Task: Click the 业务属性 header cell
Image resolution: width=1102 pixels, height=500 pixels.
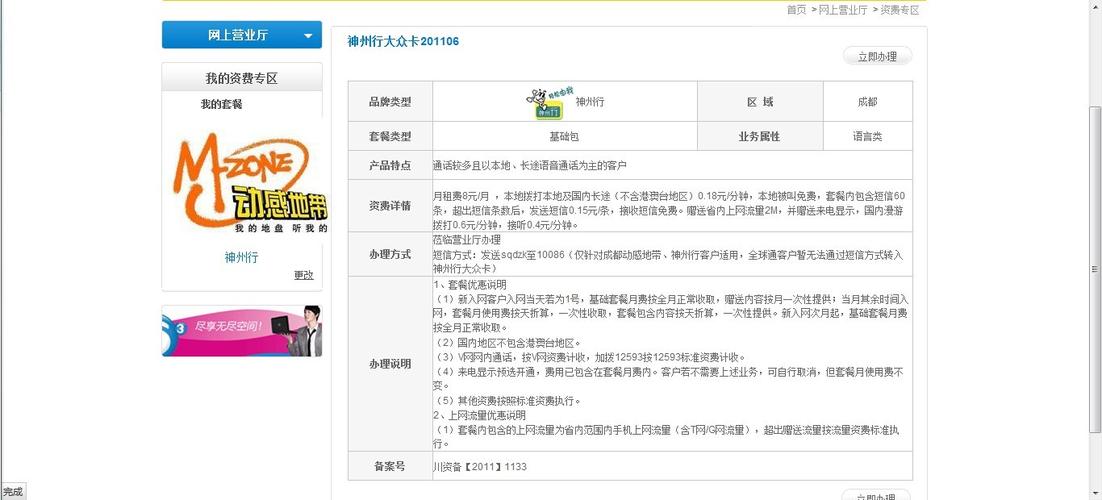Action: 760,136
